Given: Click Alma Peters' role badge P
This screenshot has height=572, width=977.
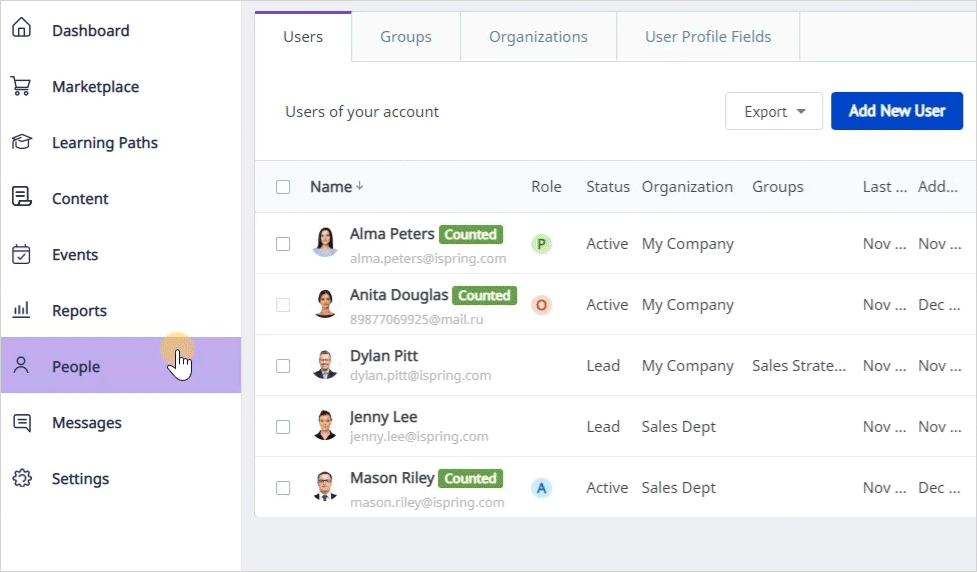Looking at the screenshot, I should (541, 244).
